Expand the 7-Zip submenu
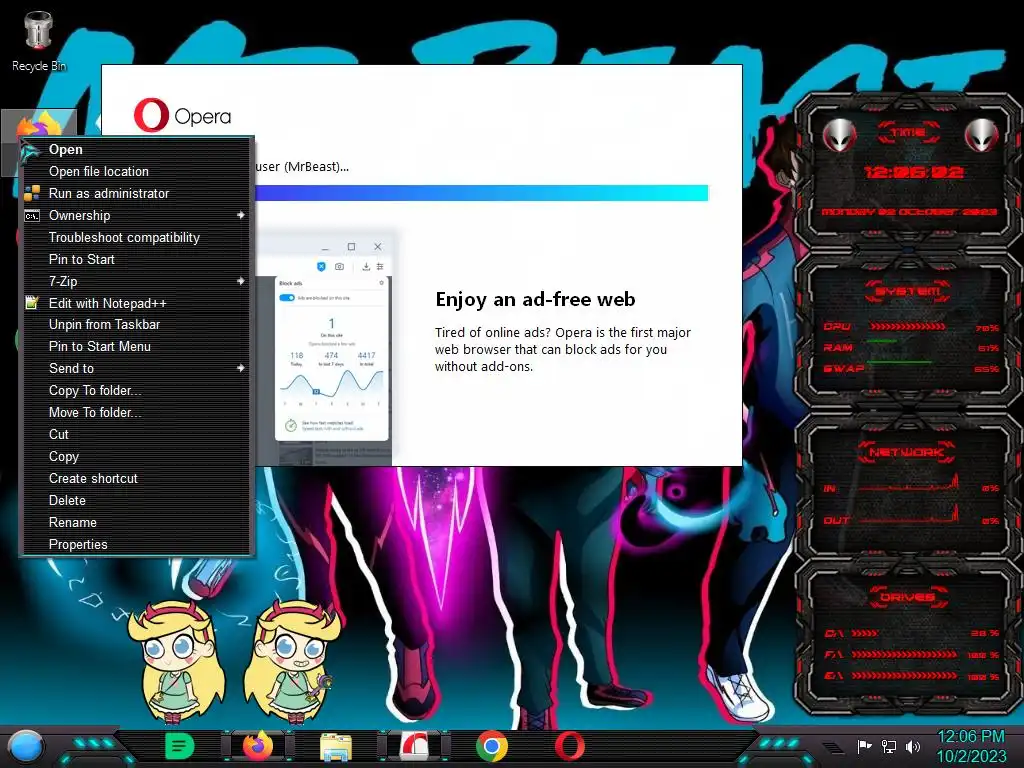This screenshot has height=768, width=1024. [x=136, y=281]
